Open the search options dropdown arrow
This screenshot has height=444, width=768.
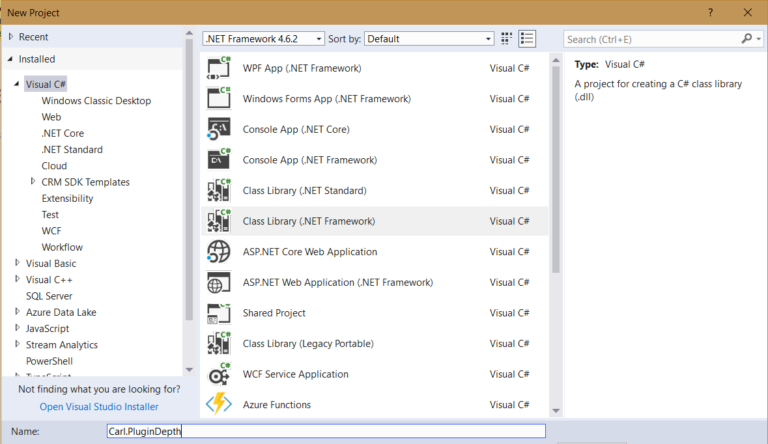(x=759, y=39)
